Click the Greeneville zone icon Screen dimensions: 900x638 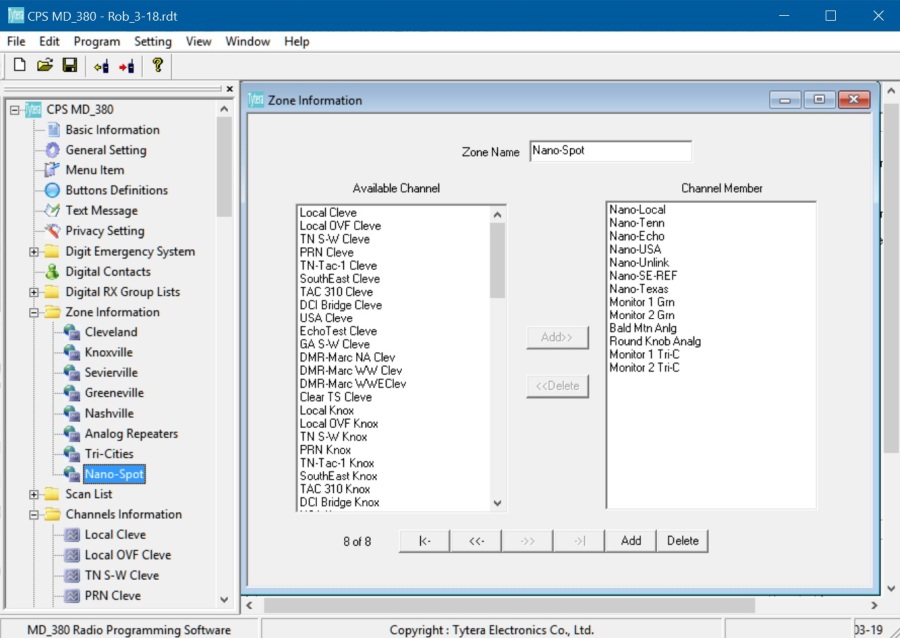72,393
